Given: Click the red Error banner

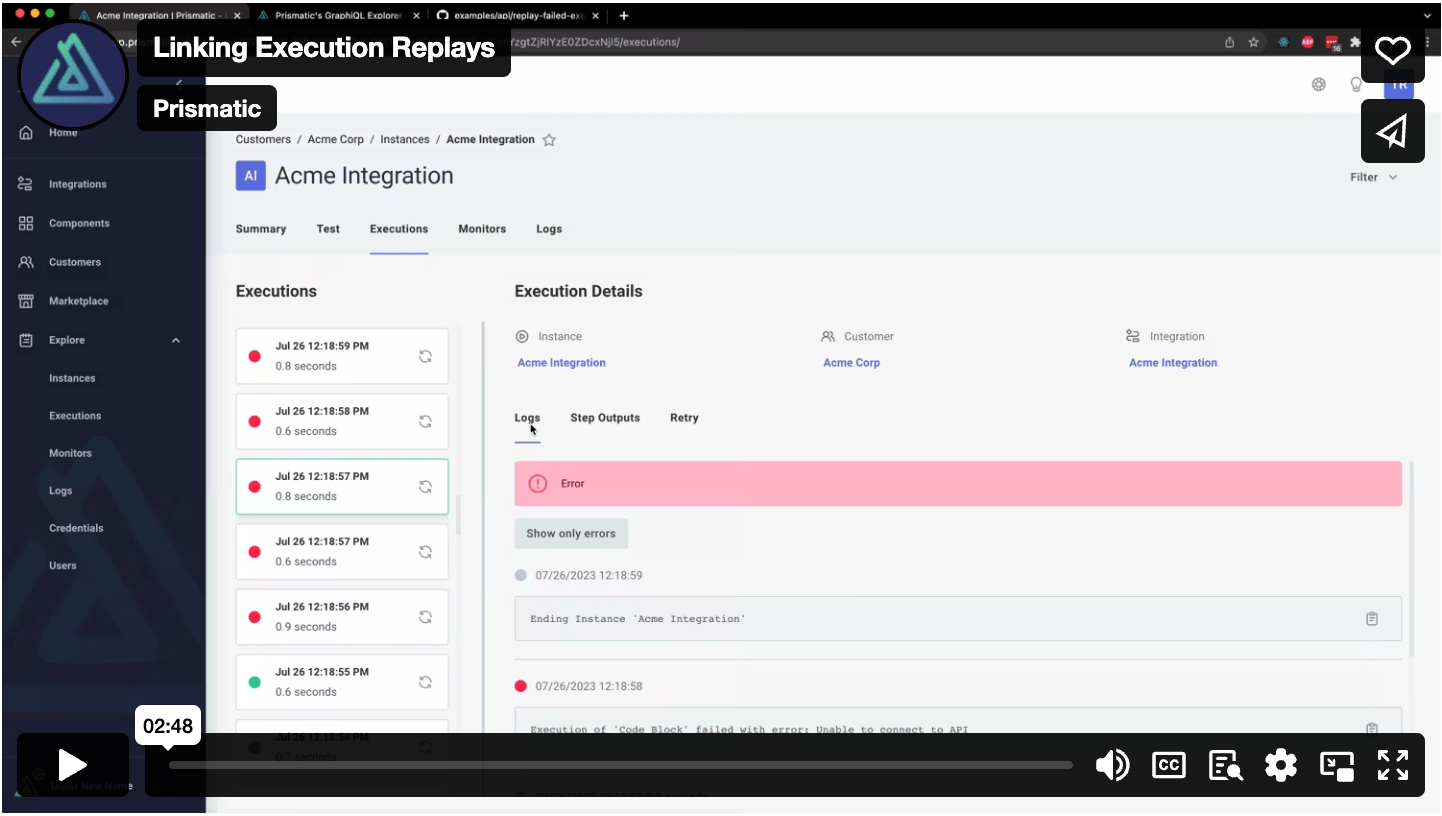Looking at the screenshot, I should point(958,483).
